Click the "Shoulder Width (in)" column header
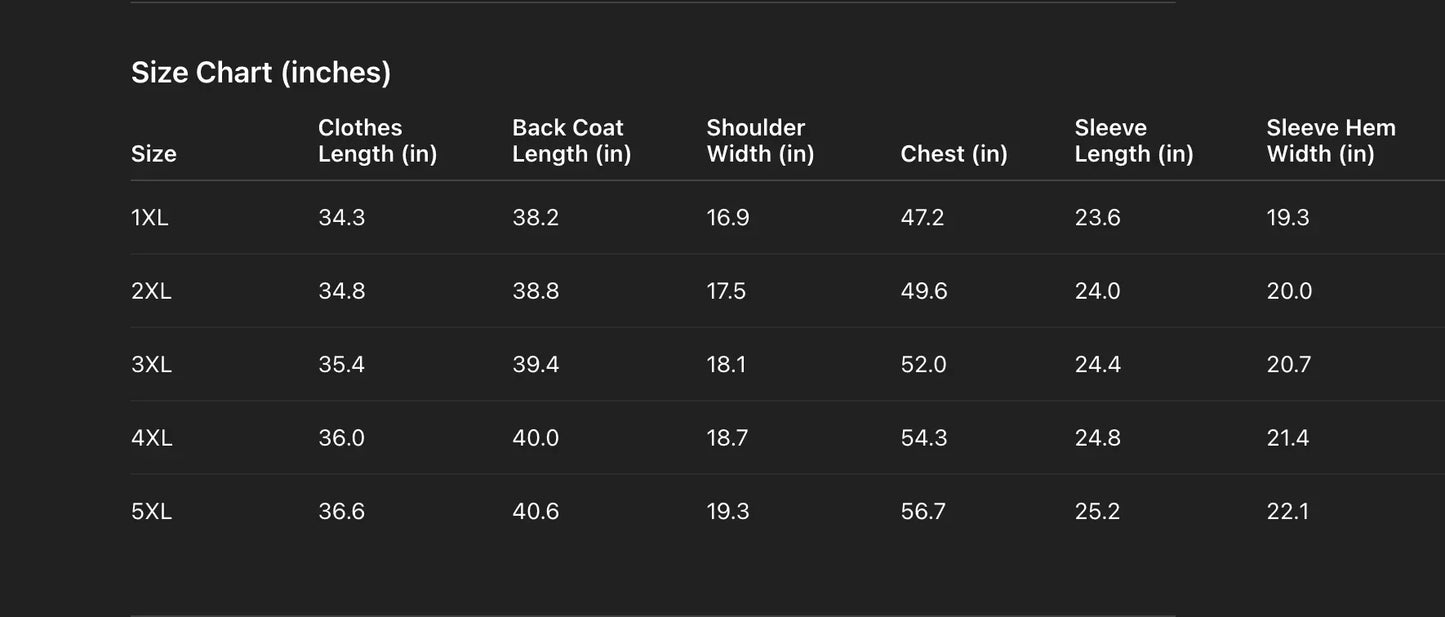This screenshot has height=617, width=1445. click(x=760, y=141)
